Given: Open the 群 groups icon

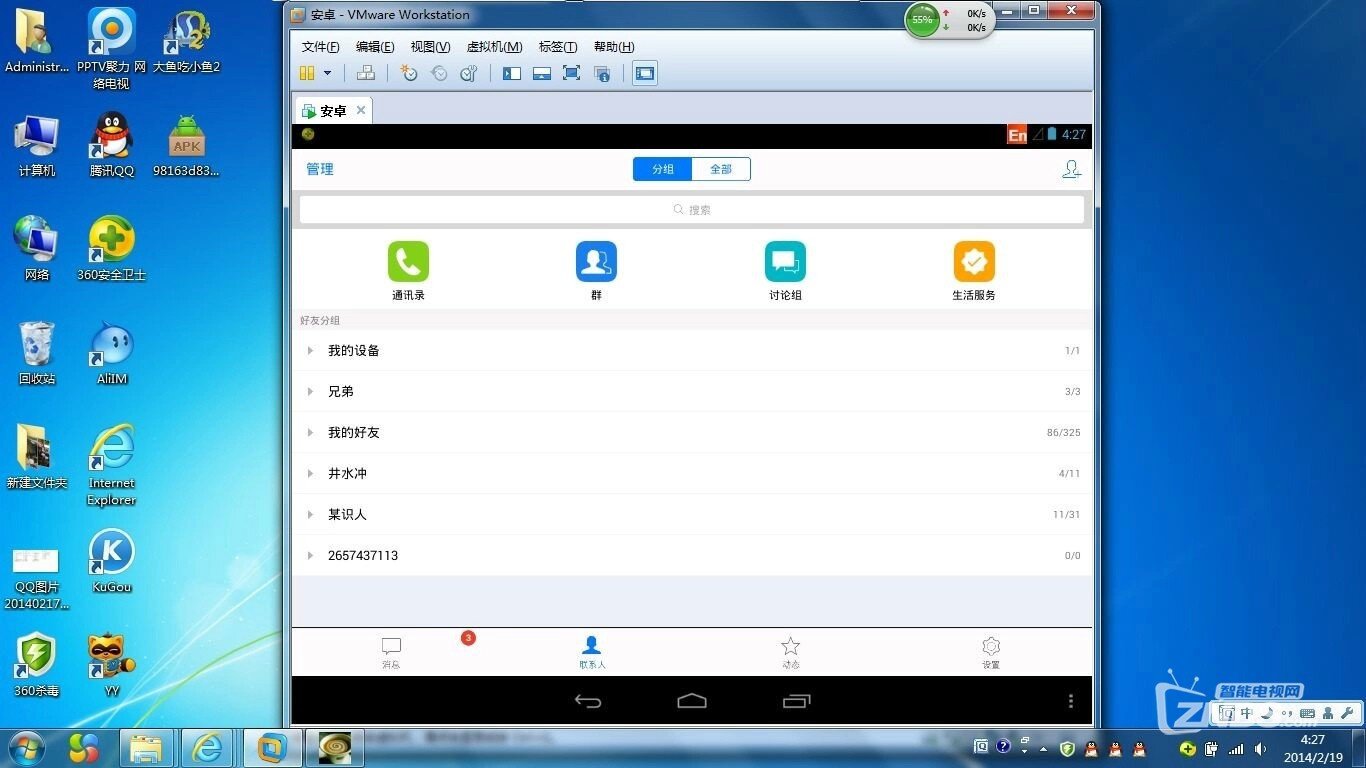Looking at the screenshot, I should coord(596,262).
